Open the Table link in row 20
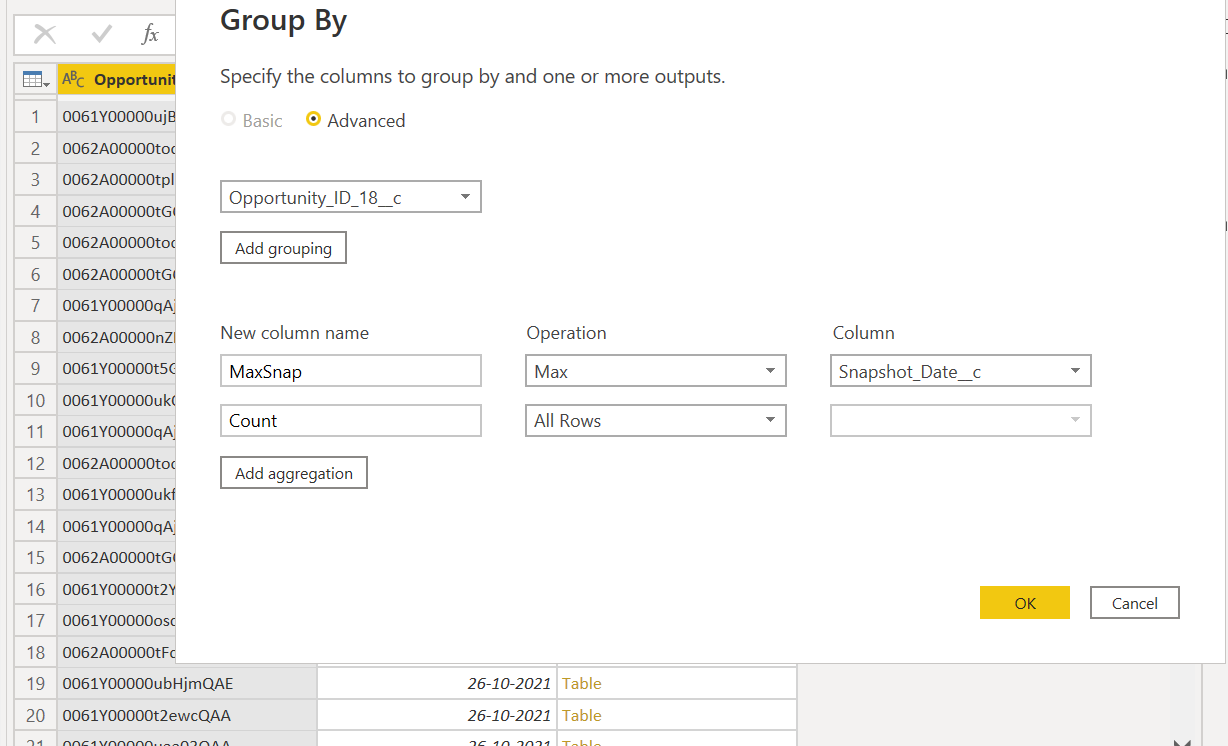 [x=582, y=715]
